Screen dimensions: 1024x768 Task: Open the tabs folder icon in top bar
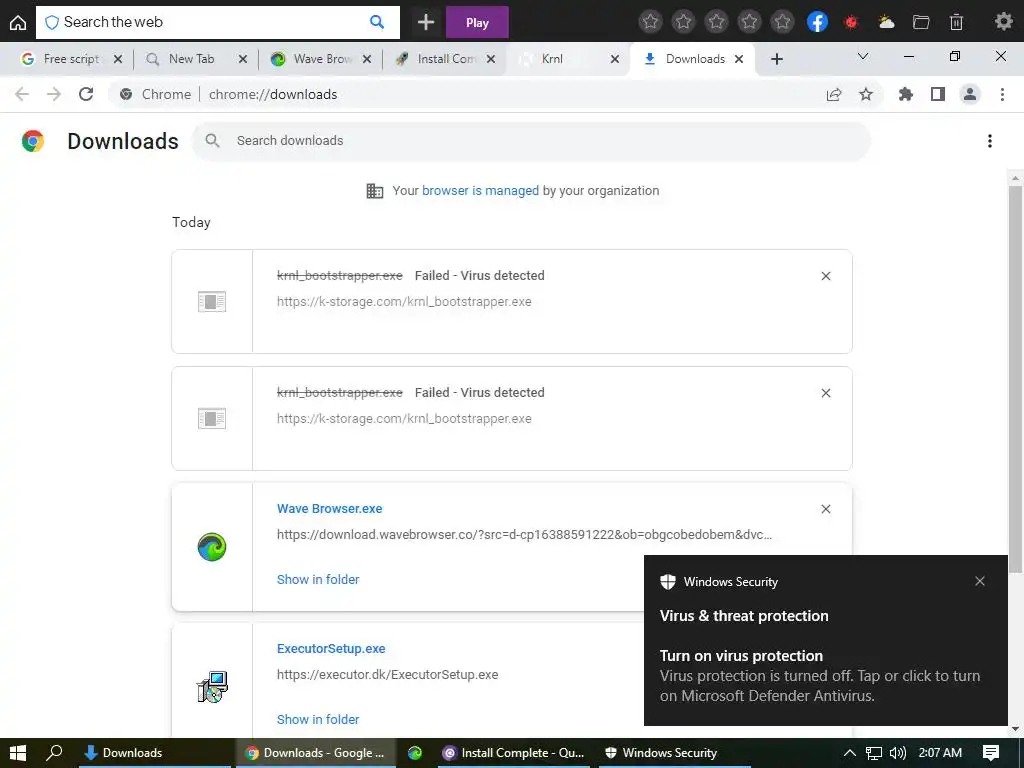(921, 22)
